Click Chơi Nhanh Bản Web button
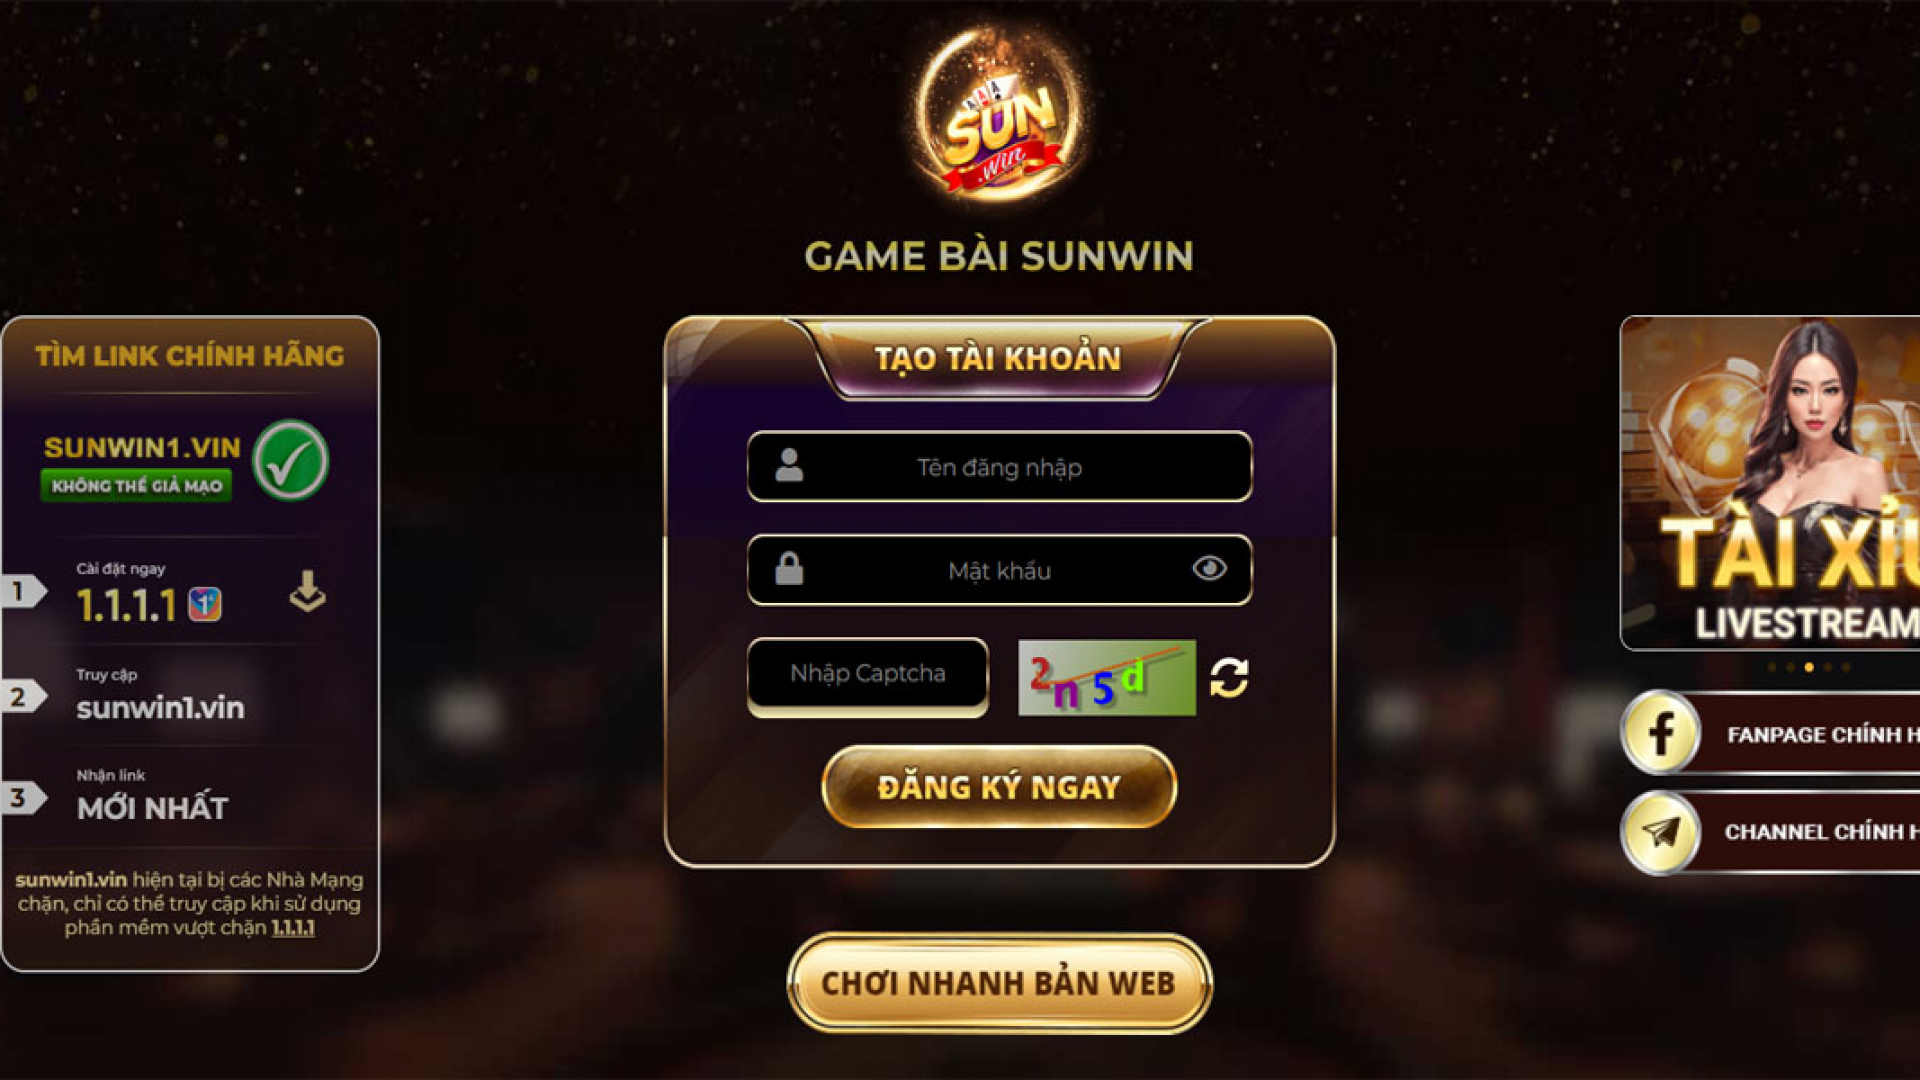Image resolution: width=1920 pixels, height=1080 pixels. coord(999,983)
